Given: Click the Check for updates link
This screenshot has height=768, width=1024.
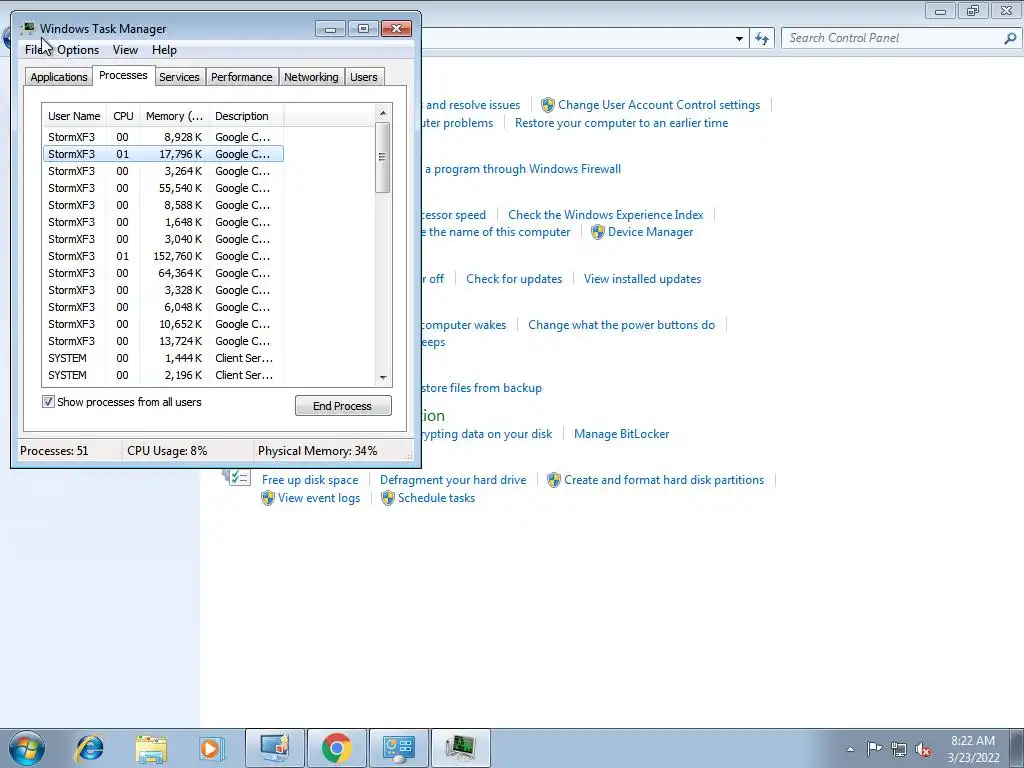Looking at the screenshot, I should click(x=514, y=279).
